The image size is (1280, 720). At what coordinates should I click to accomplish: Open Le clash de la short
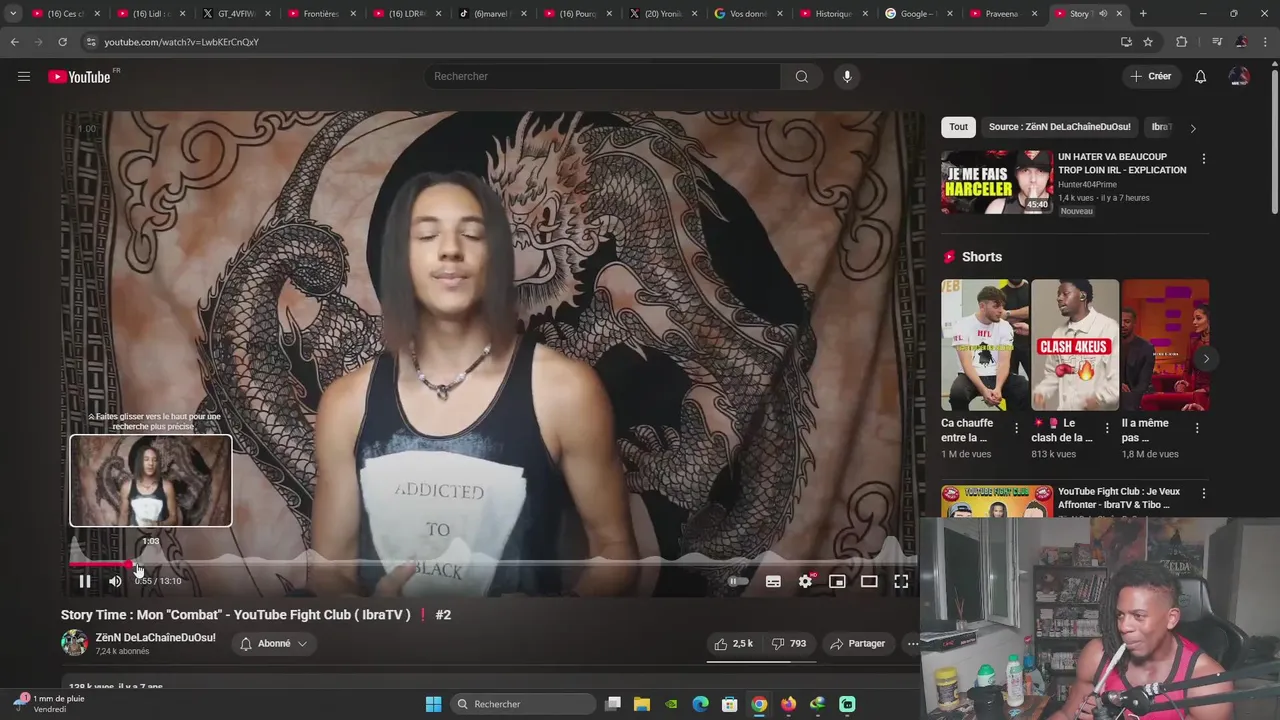1075,345
